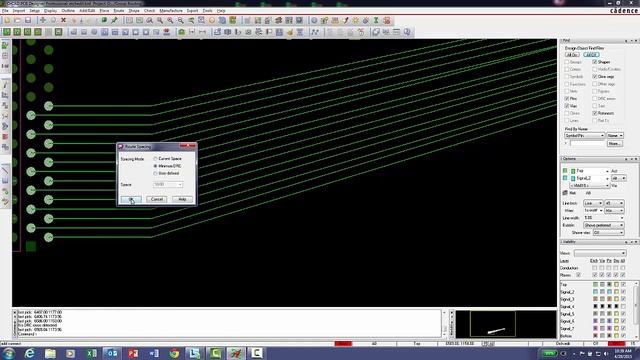Open the Symbol/Pin Find By Name dropdown
Image resolution: width=640 pixels, height=360 pixels.
(584, 136)
